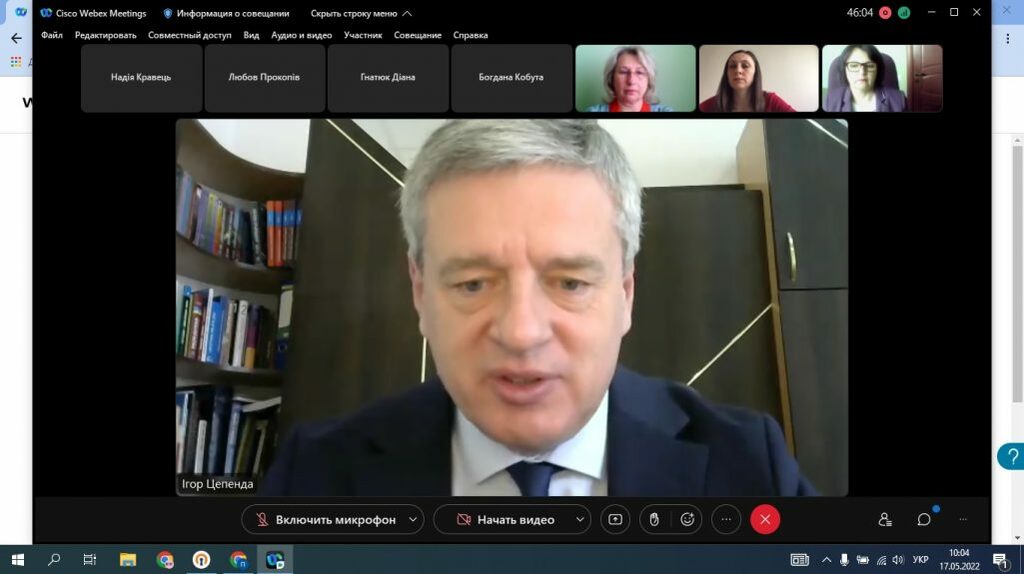Click the red recording indicator icon
1024x574 pixels.
click(885, 13)
